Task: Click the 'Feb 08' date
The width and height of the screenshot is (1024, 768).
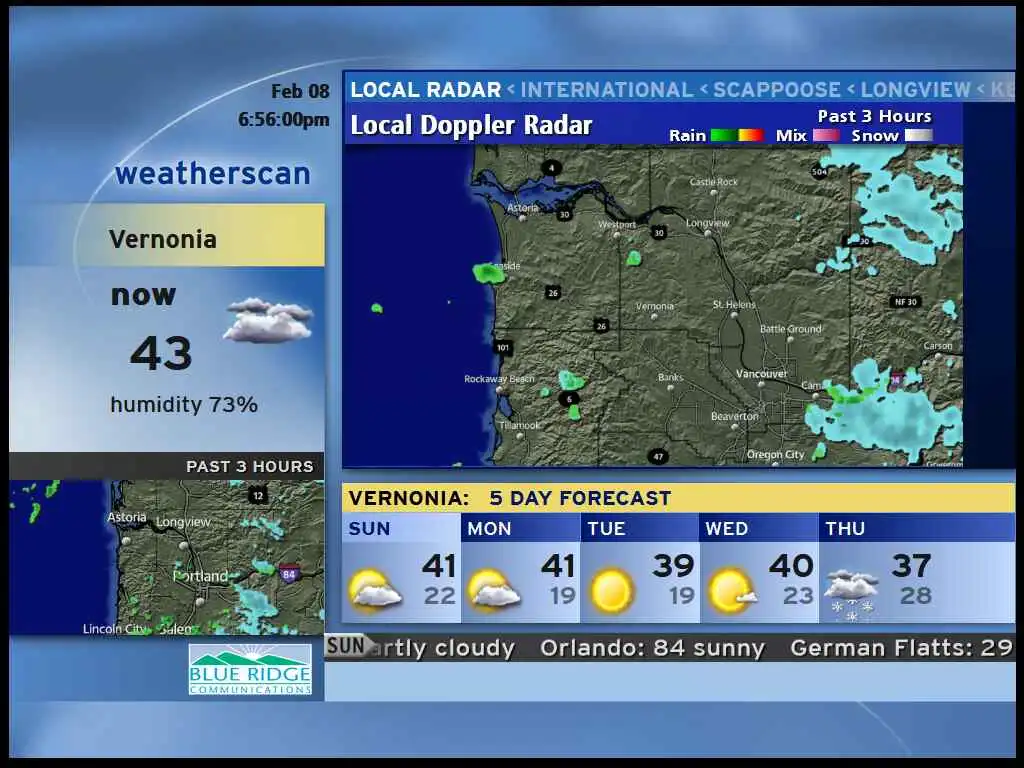Action: (300, 91)
